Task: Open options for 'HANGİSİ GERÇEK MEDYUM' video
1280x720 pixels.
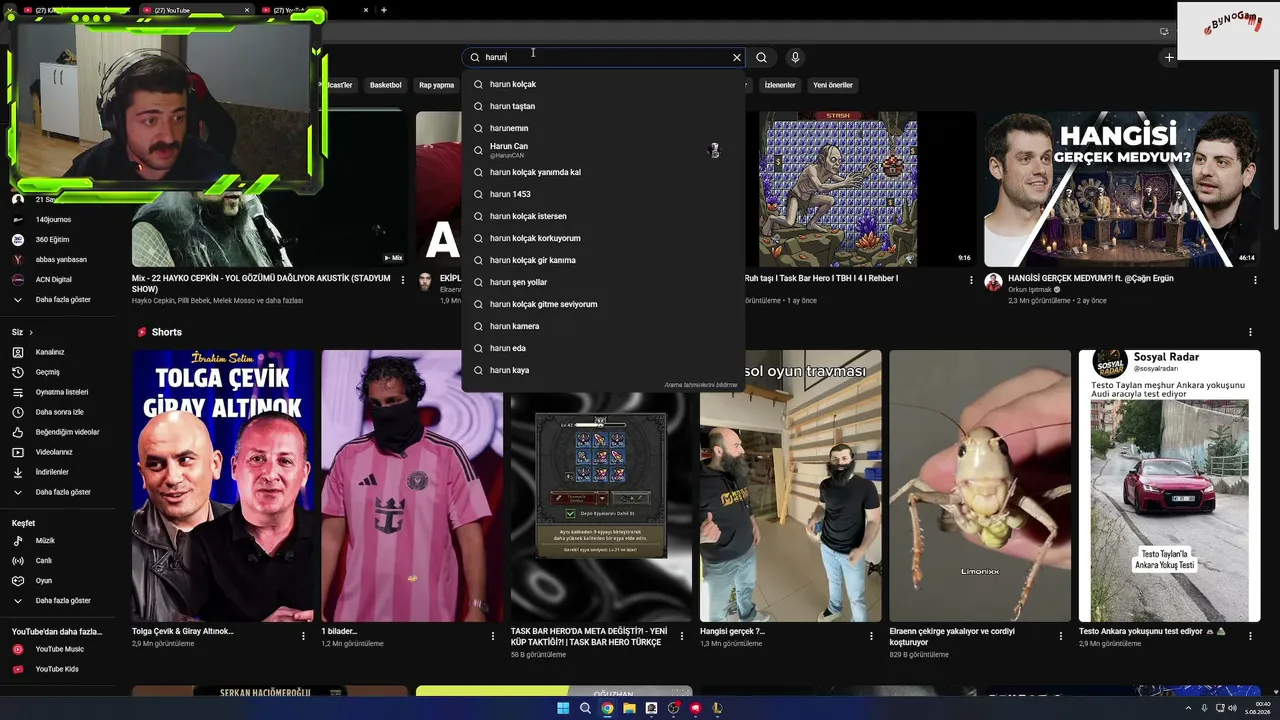Action: click(x=1255, y=281)
